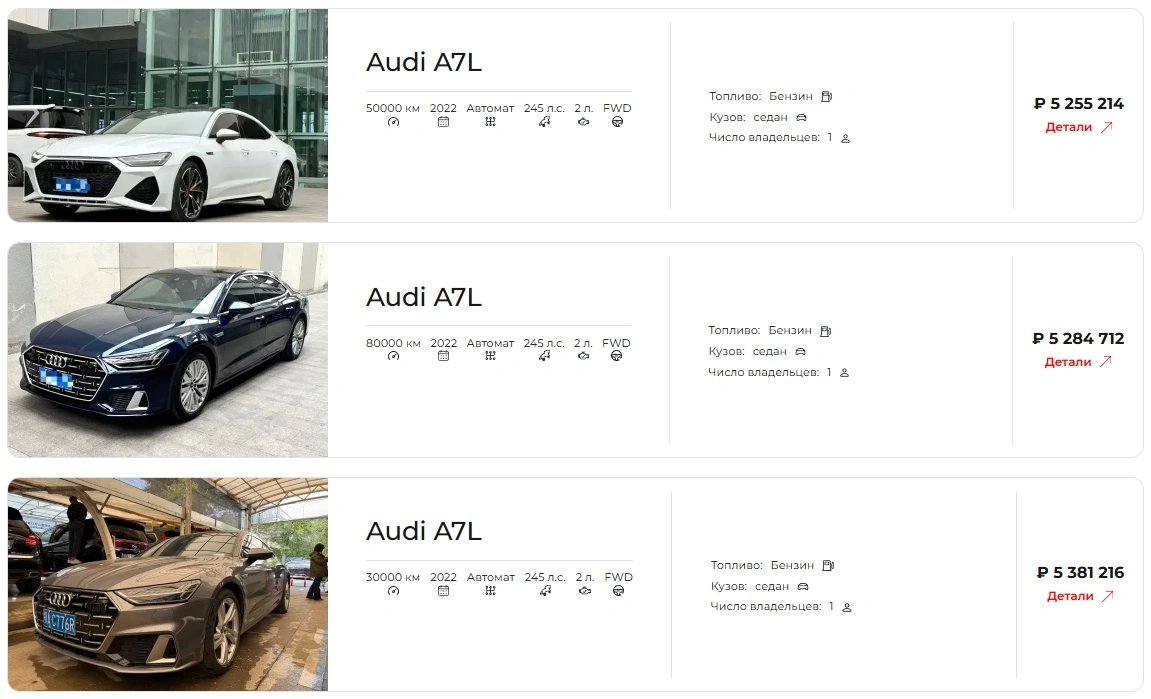This screenshot has width=1151, height=699.
Task: Click the owner person icon in the 30000 км listing
Action: pos(846,607)
